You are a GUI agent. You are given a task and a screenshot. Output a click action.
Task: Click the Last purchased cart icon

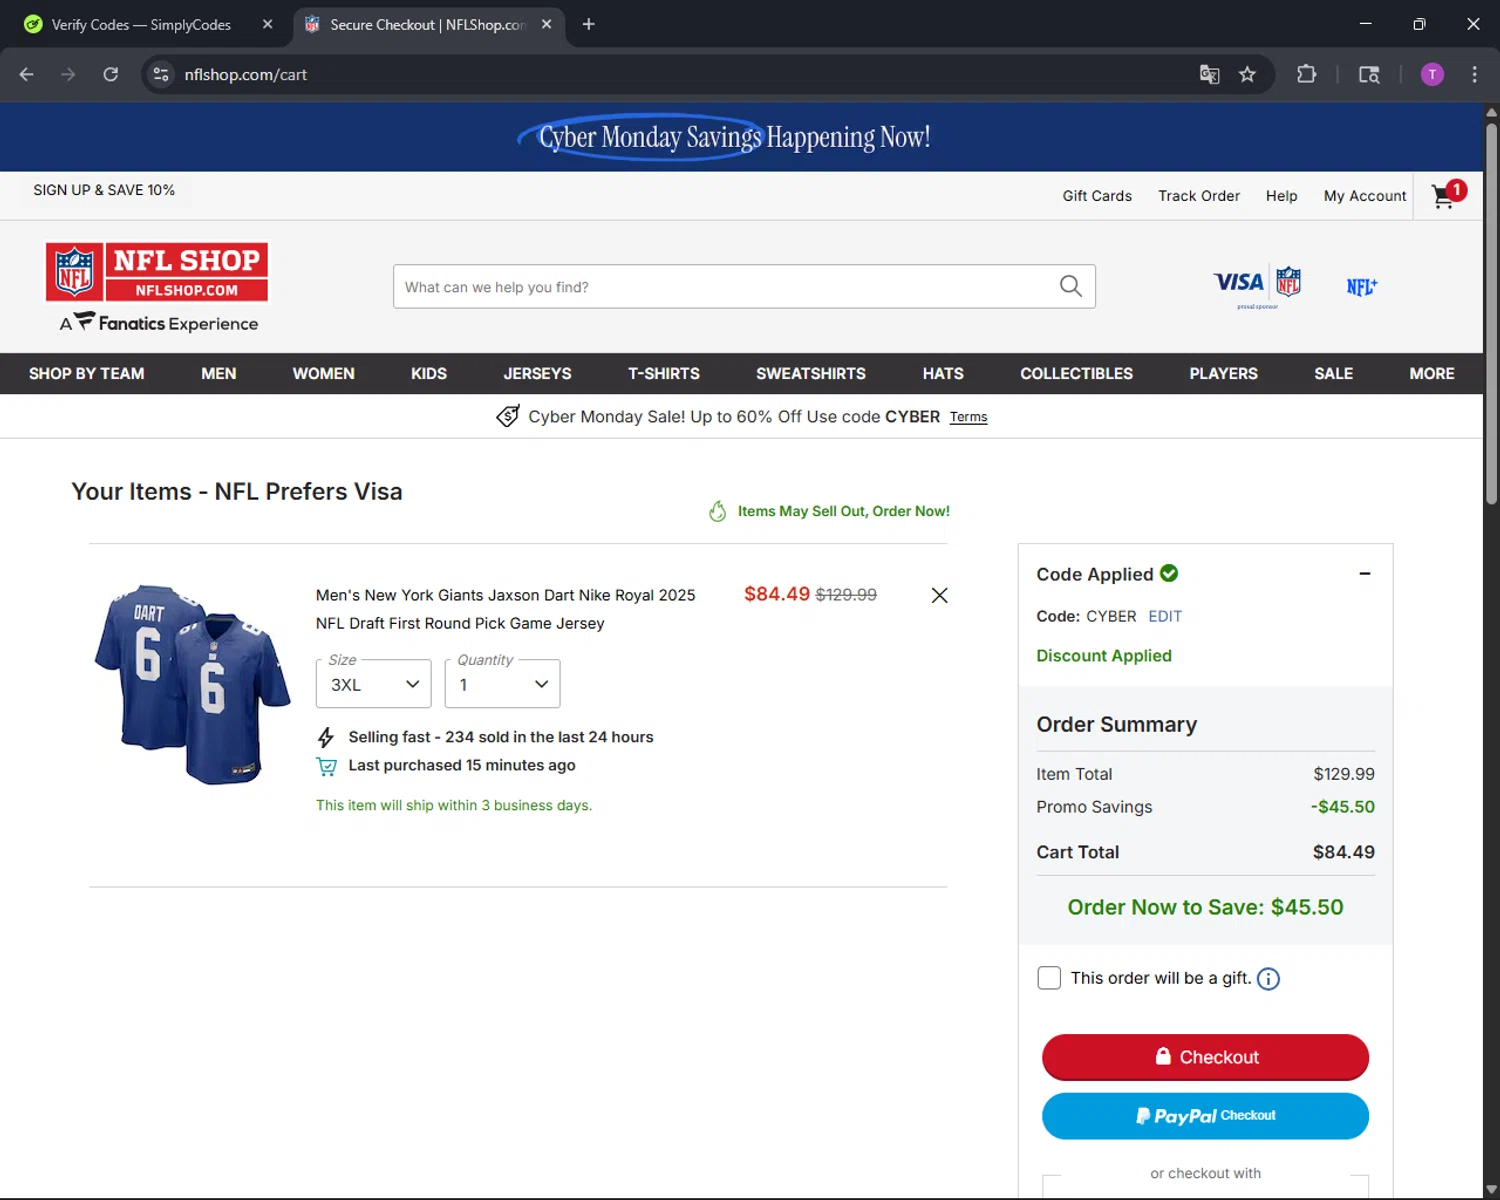(x=326, y=767)
